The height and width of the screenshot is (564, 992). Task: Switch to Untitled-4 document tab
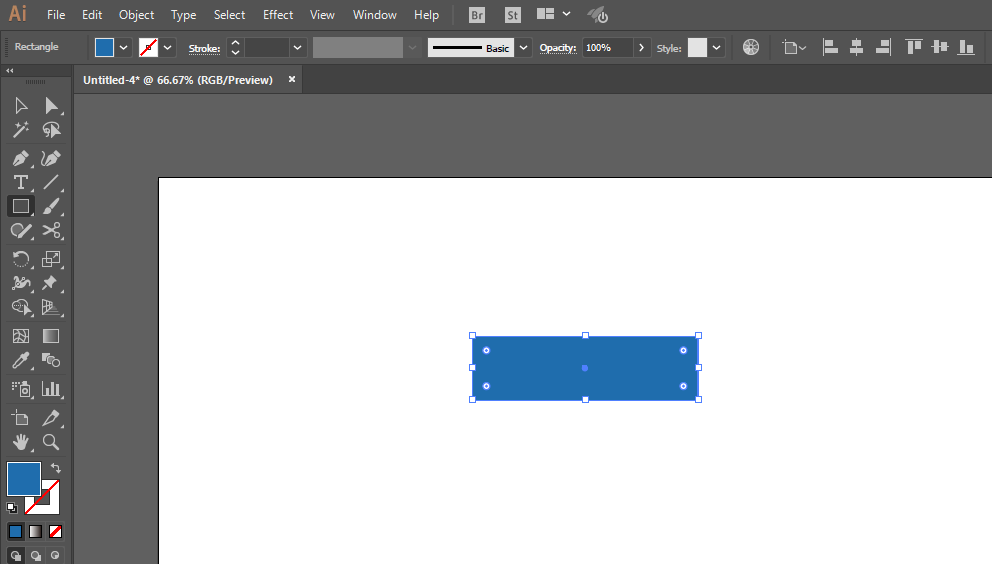[178, 80]
